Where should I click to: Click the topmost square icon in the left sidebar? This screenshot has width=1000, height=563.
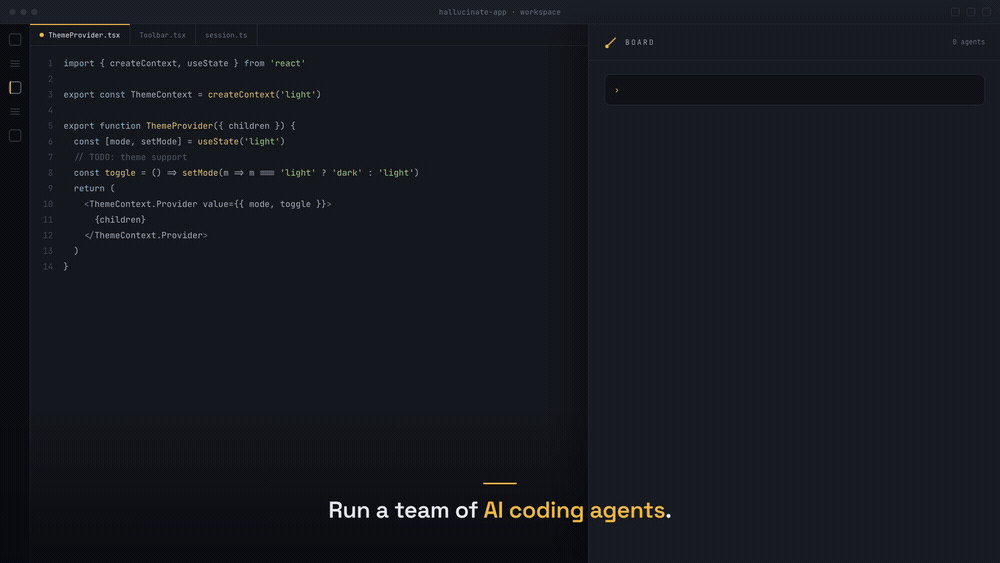[15, 40]
